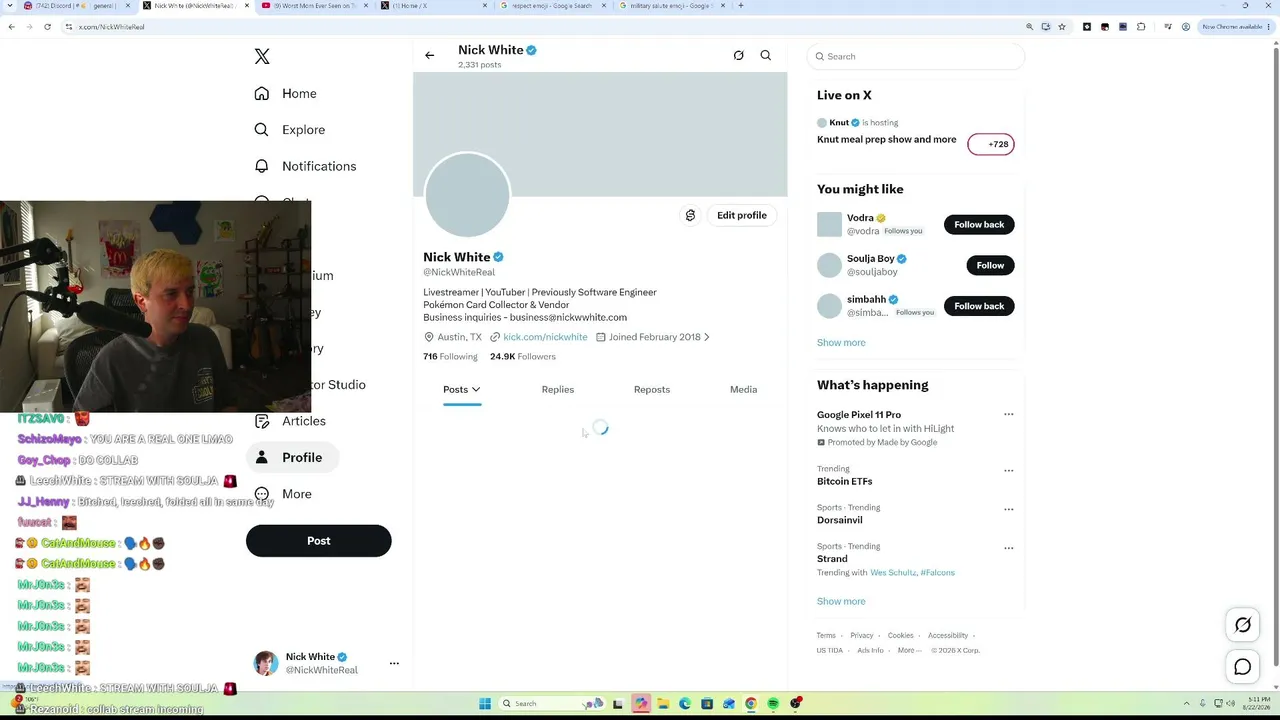Open the Messages floating chat button
Screen dimensions: 1280x720
1243,667
